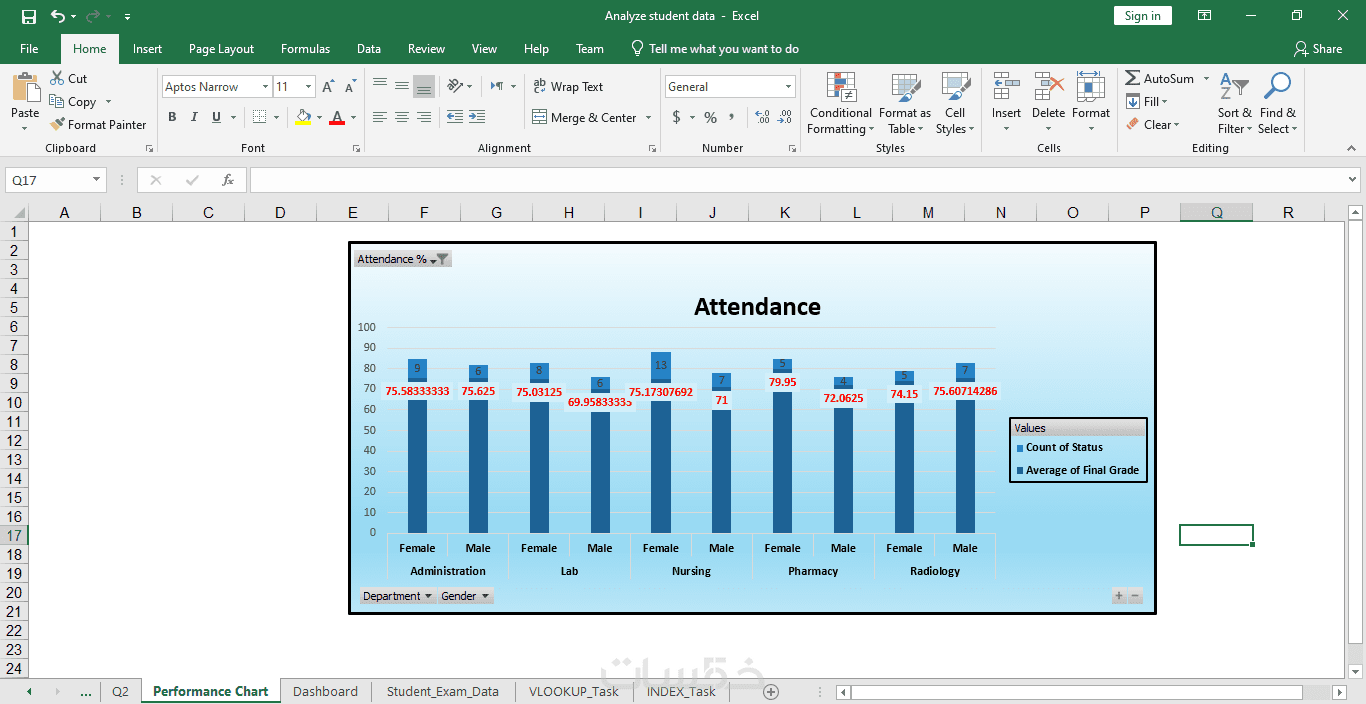Open Conditional Formatting menu
The image size is (1366, 704).
pyautogui.click(x=840, y=104)
